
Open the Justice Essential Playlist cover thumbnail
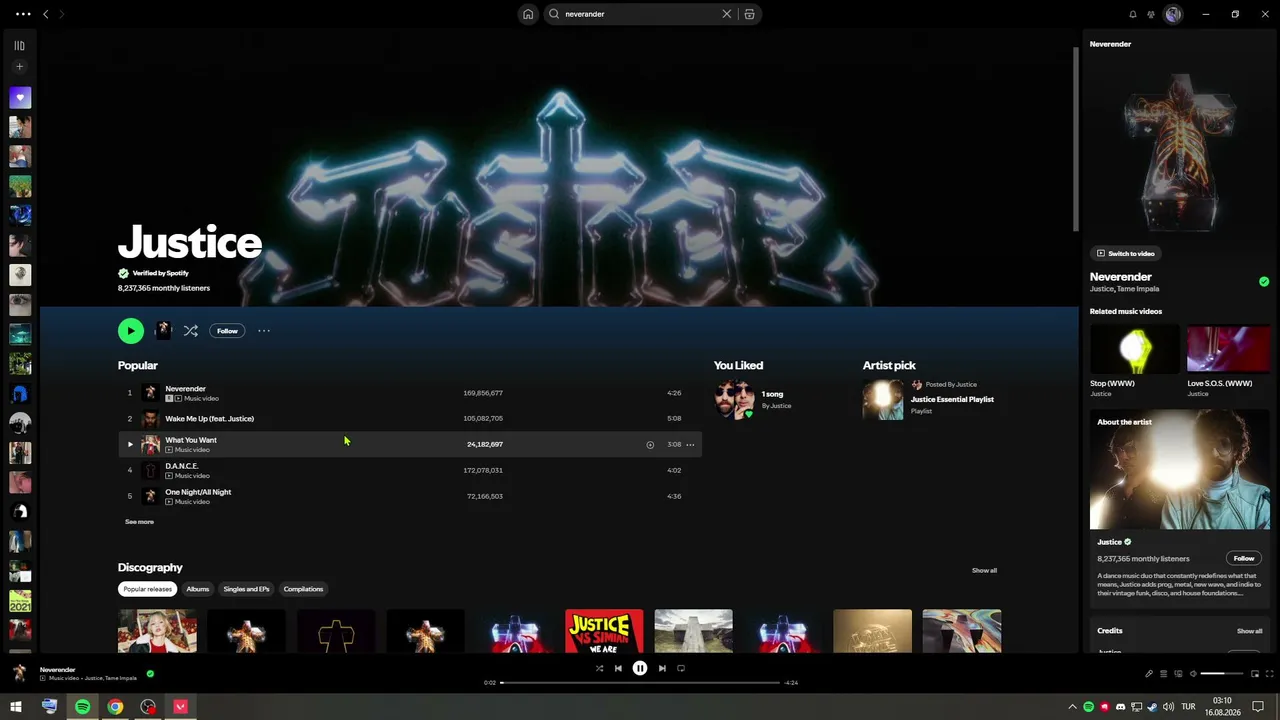pos(883,399)
